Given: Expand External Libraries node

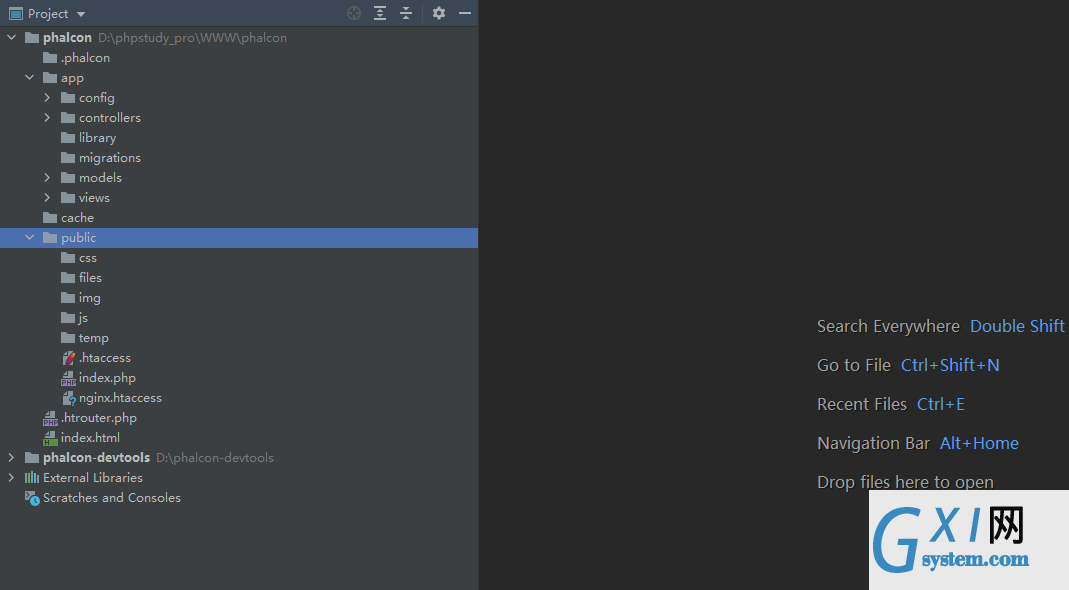Looking at the screenshot, I should tap(12, 477).
